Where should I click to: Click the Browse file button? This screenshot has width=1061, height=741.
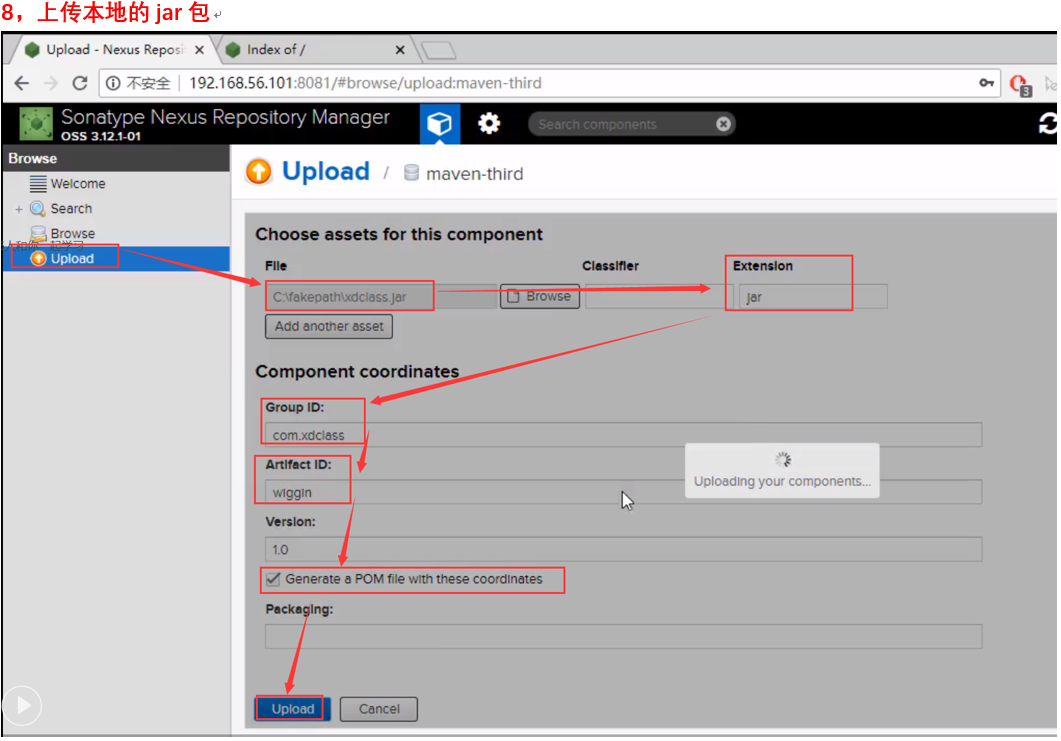tap(539, 296)
